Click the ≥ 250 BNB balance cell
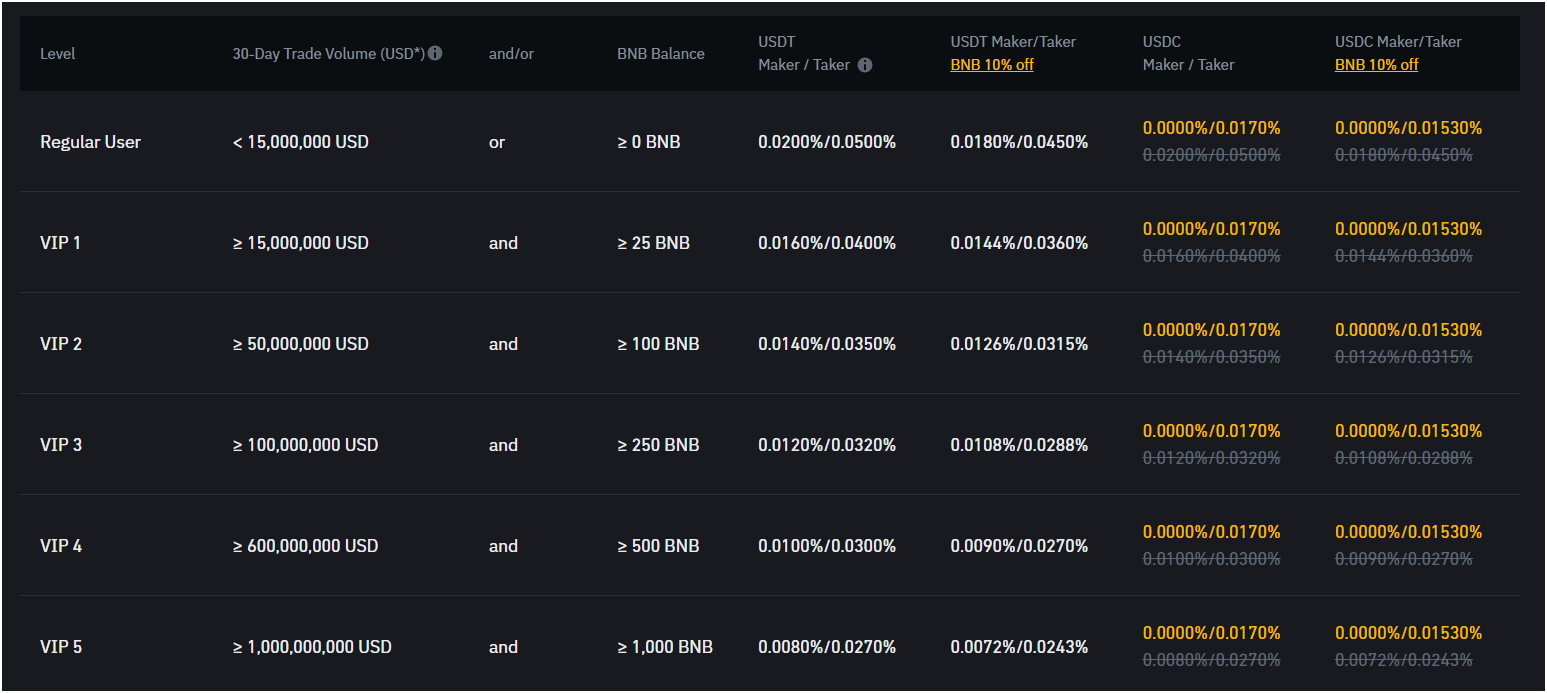 pos(658,445)
